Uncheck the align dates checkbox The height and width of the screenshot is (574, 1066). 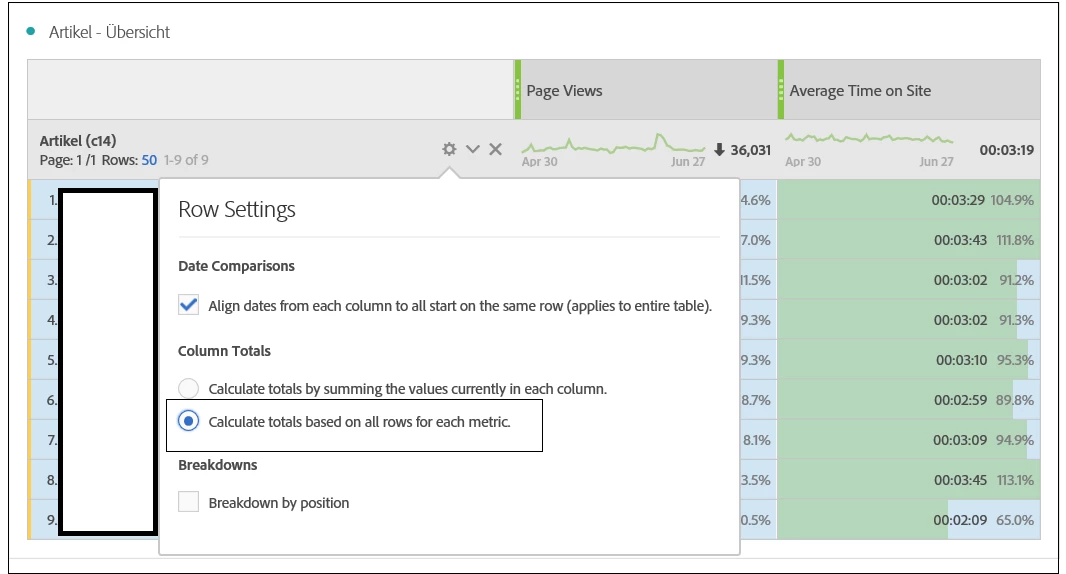click(x=188, y=305)
